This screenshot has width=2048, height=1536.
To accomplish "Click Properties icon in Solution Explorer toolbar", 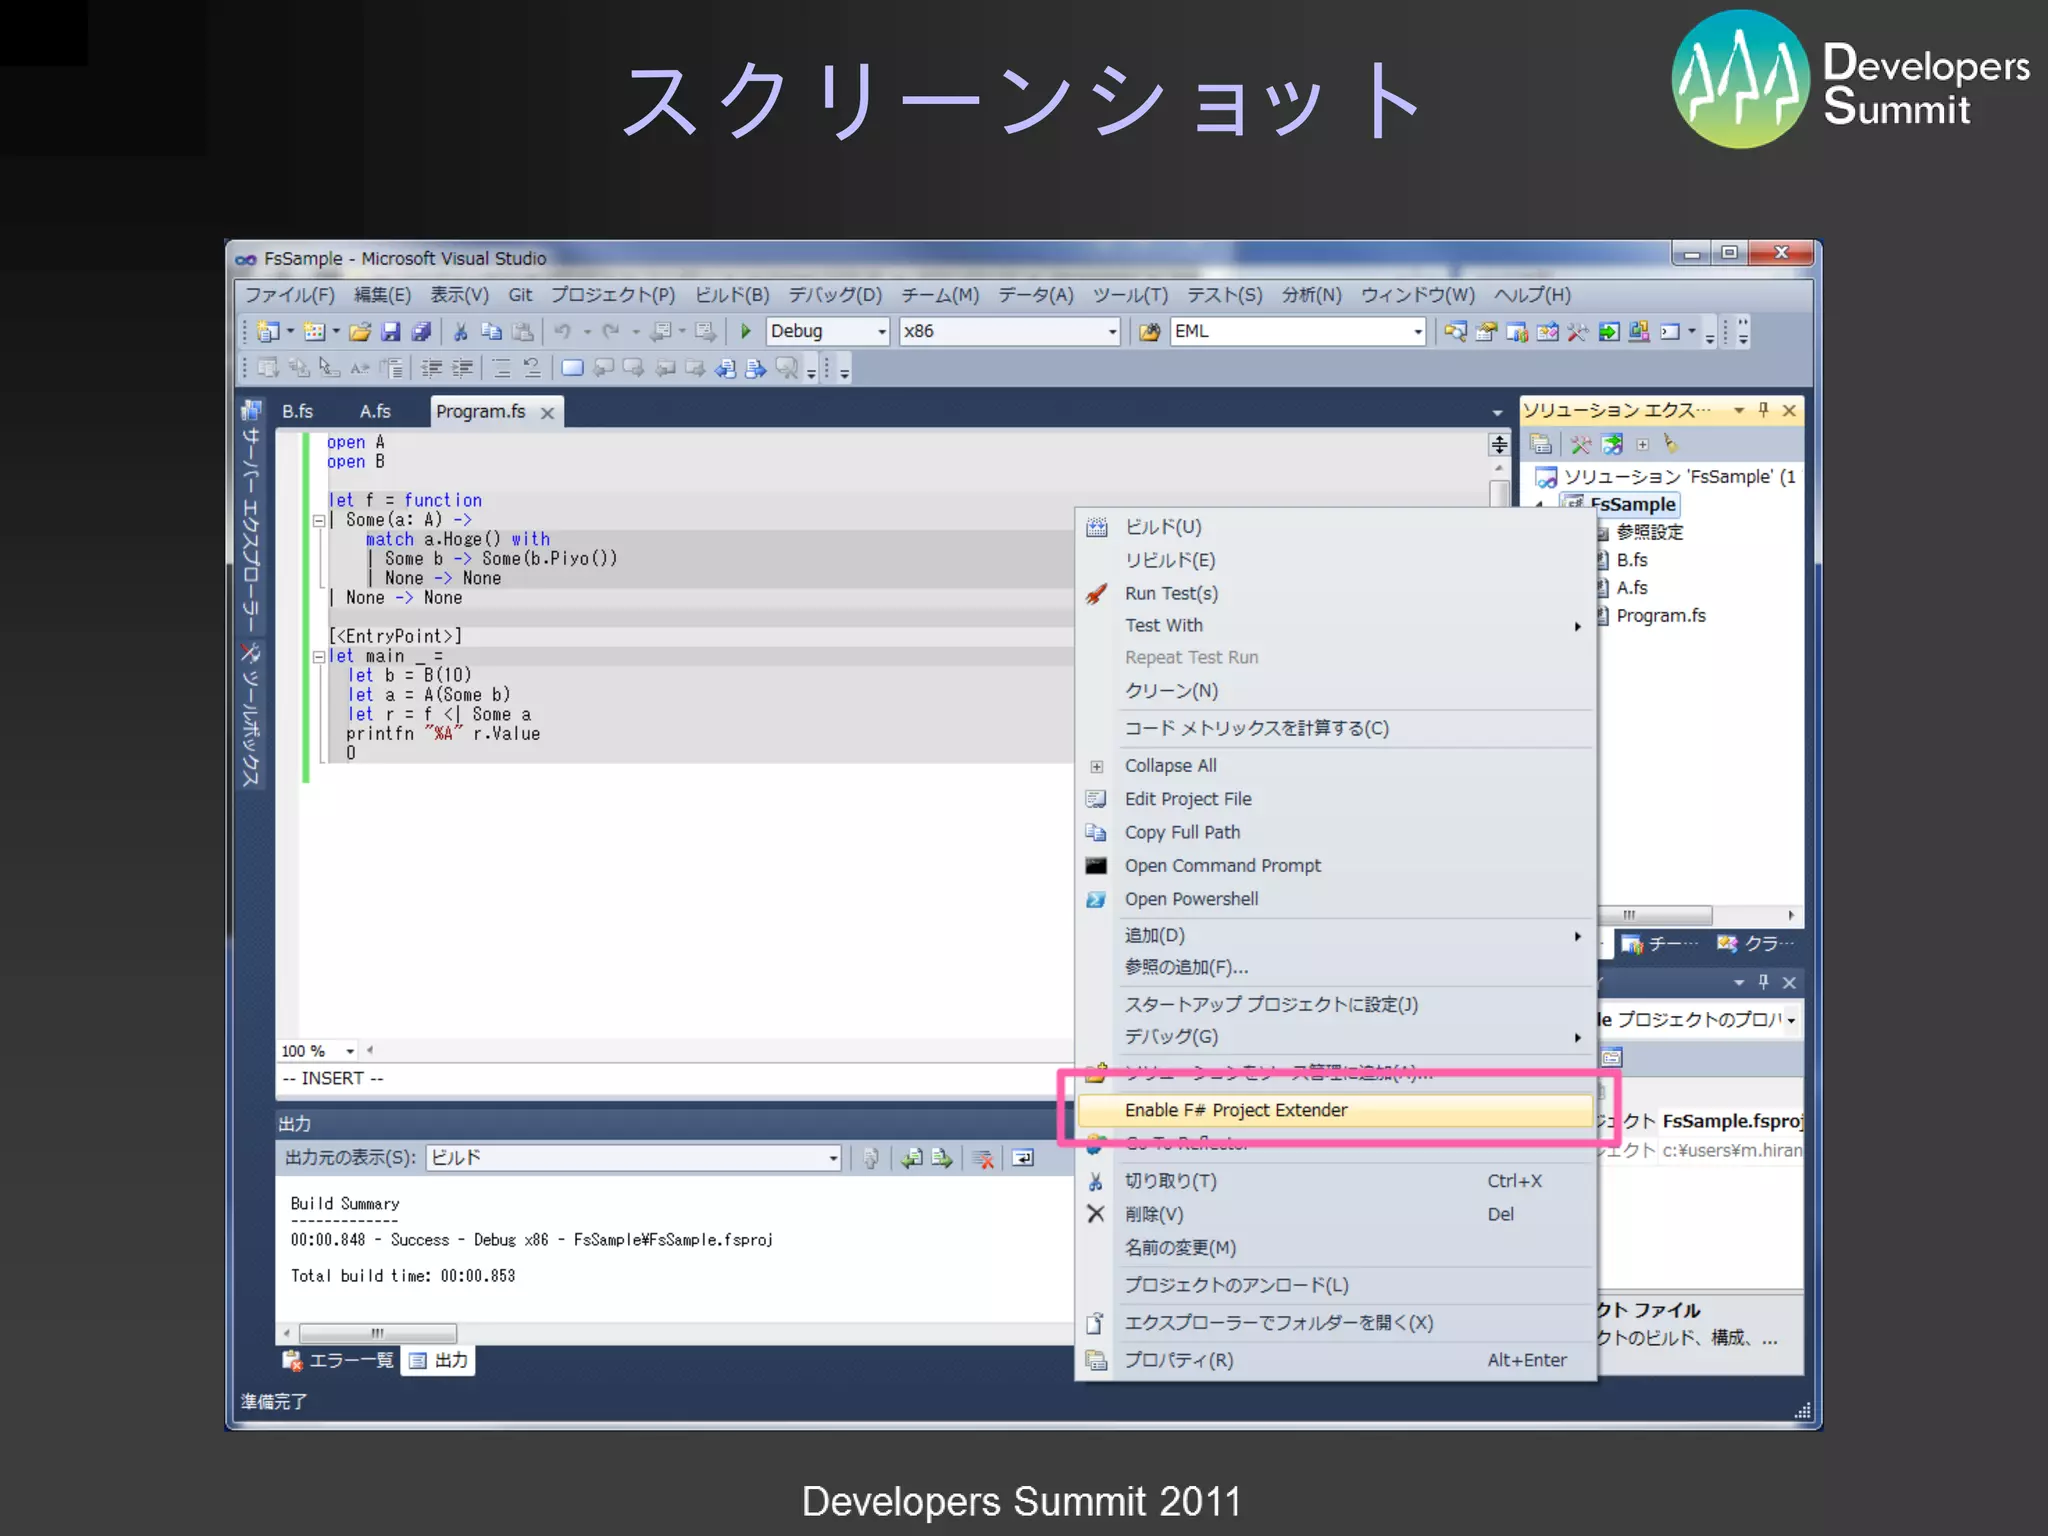I will [1541, 444].
